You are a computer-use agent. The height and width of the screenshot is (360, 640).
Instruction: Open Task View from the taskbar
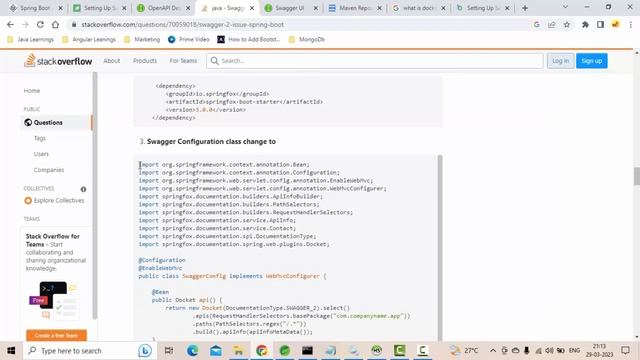coord(169,351)
